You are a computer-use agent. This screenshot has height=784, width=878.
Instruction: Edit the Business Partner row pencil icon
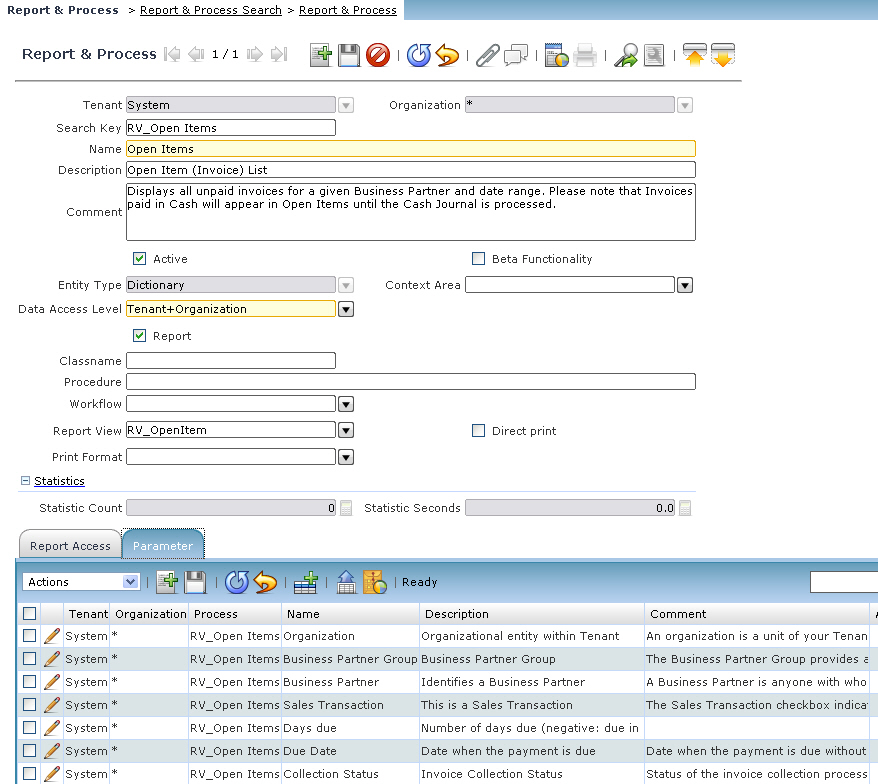click(x=52, y=682)
